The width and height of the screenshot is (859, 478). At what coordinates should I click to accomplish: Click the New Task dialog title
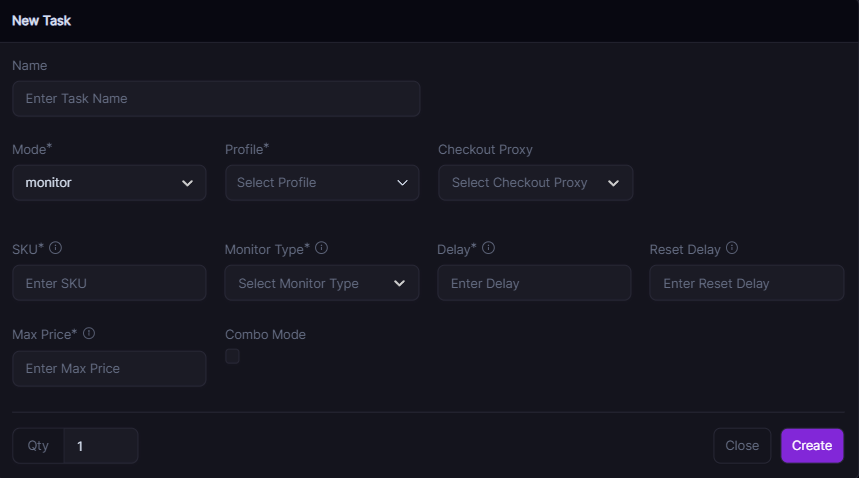tap(41, 20)
